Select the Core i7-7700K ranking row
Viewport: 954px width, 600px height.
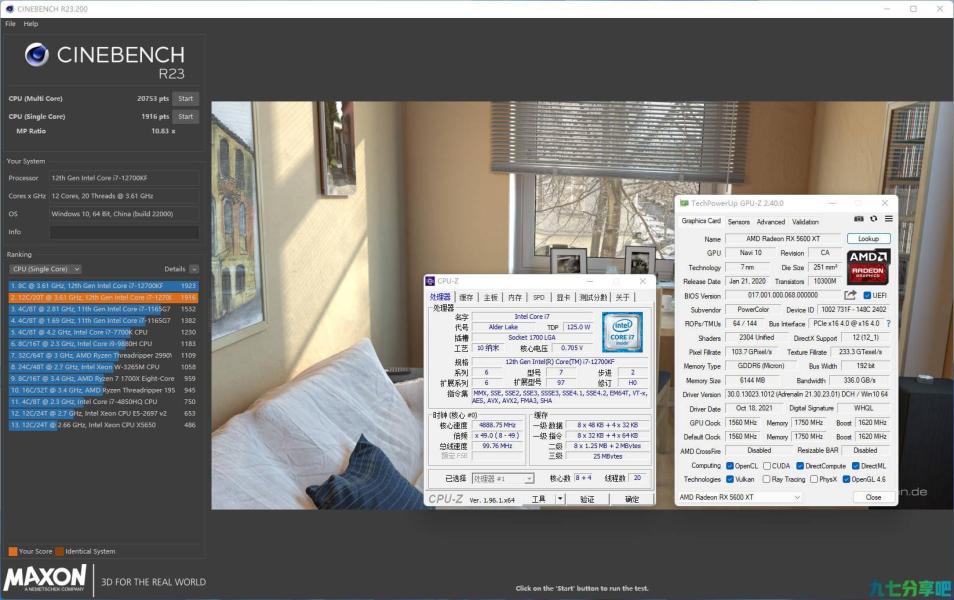point(103,332)
